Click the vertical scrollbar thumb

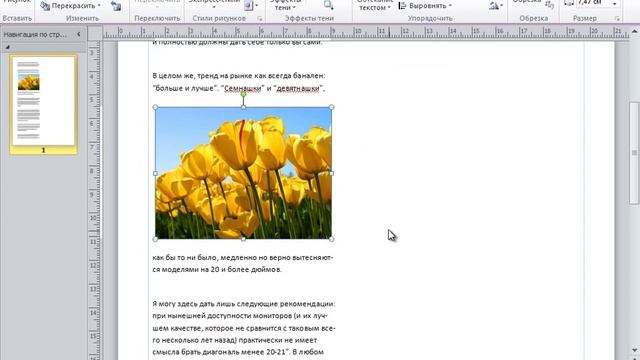[x=634, y=153]
